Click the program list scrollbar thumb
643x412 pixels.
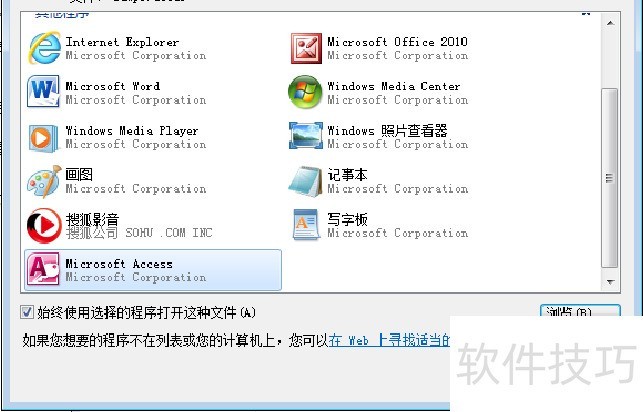coord(609,178)
